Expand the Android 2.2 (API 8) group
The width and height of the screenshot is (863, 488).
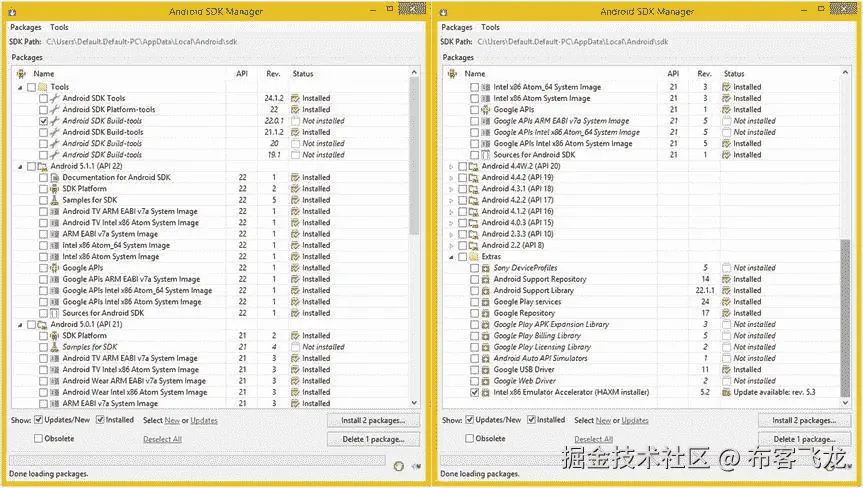pyautogui.click(x=451, y=245)
